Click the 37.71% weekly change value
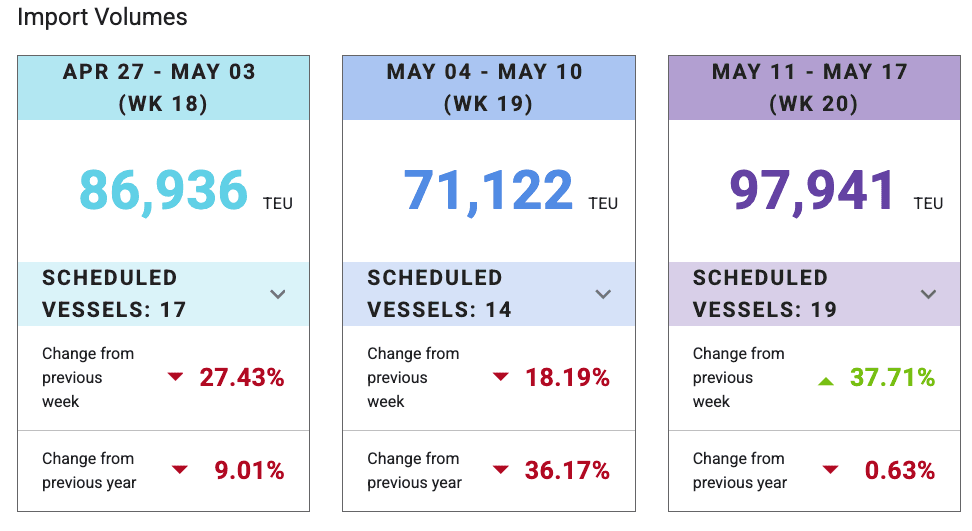The height and width of the screenshot is (531, 972). 892,377
